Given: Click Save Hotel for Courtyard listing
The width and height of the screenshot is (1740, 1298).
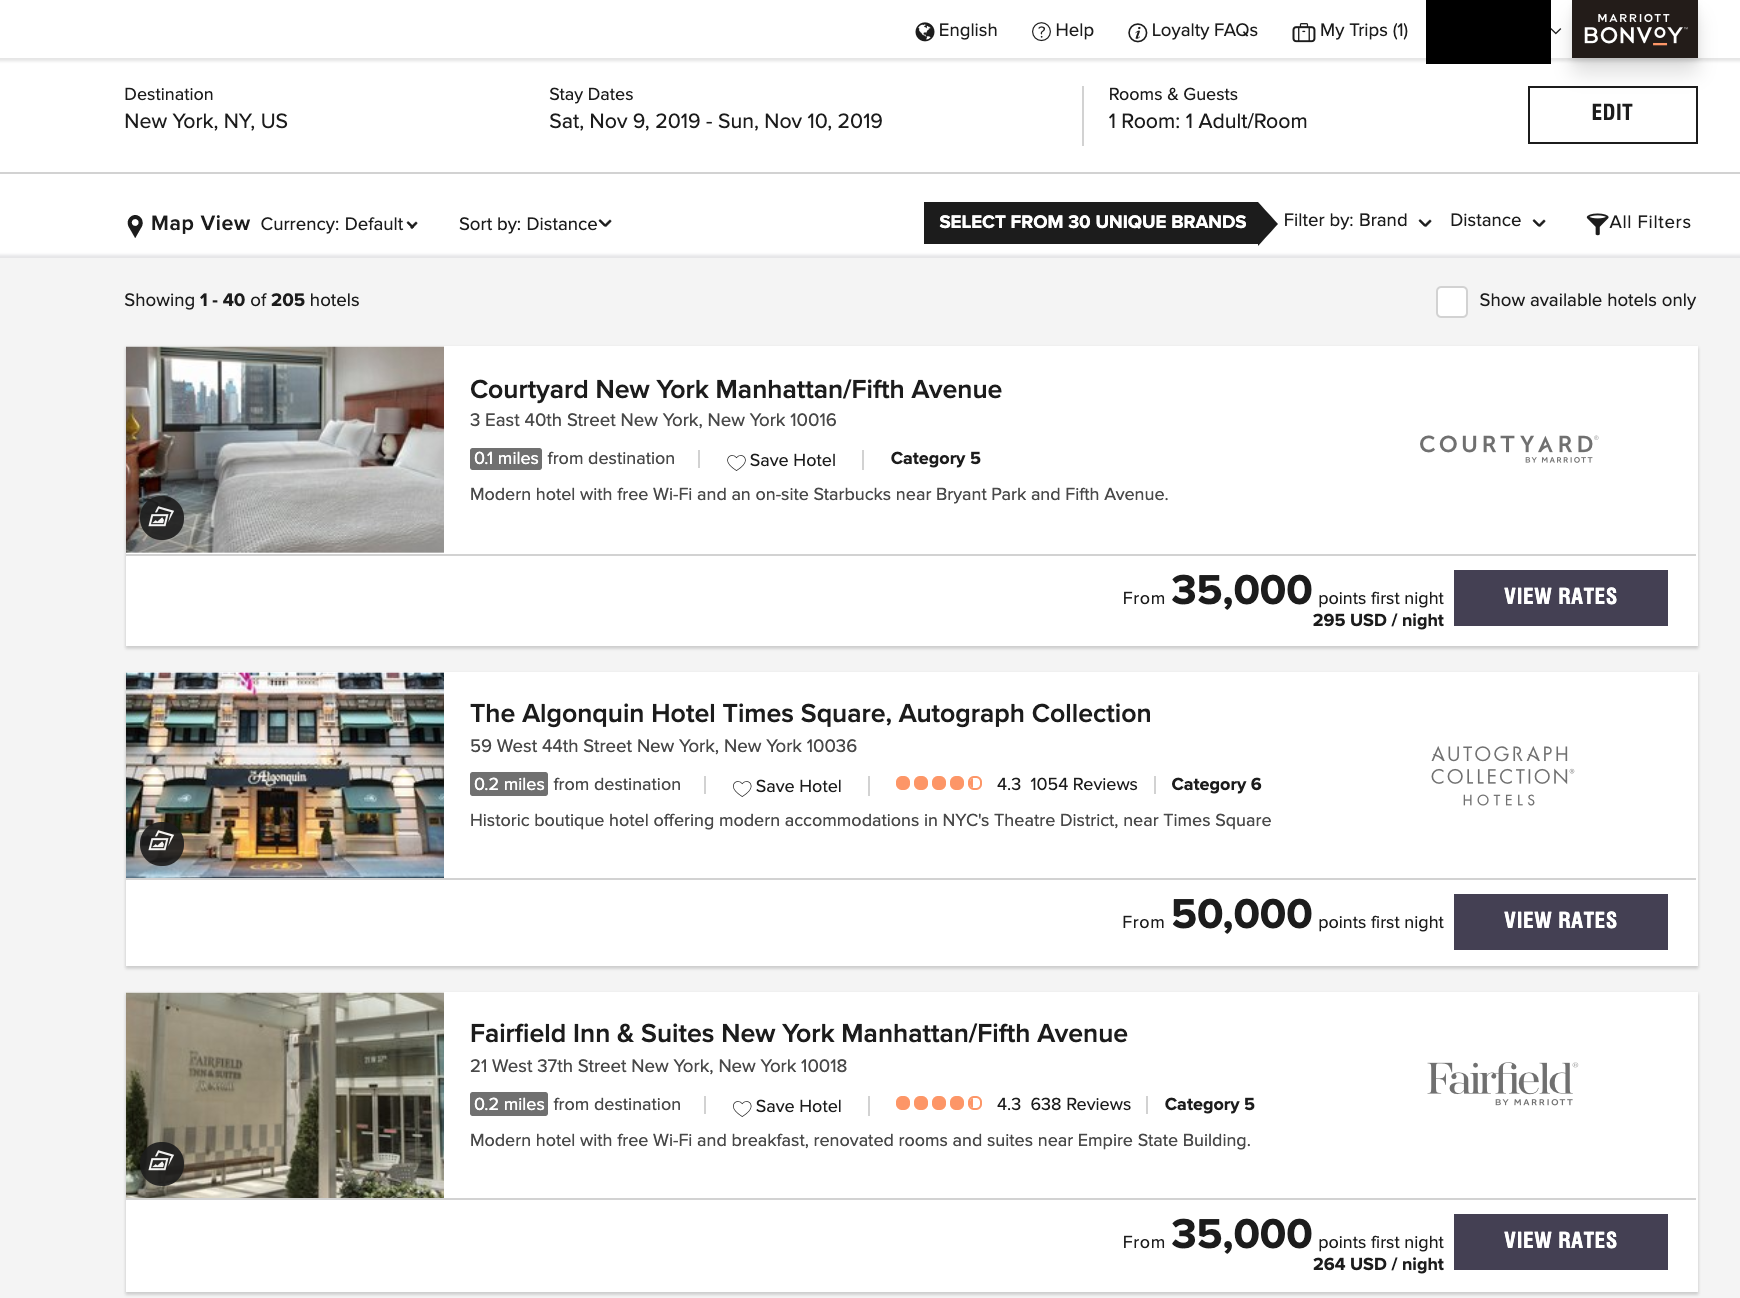Looking at the screenshot, I should point(781,460).
